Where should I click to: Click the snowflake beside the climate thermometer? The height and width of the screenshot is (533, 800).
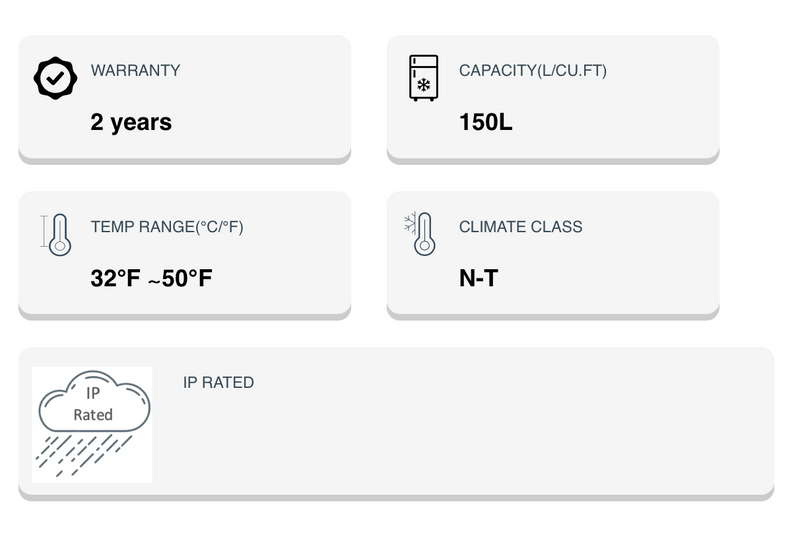tap(409, 222)
